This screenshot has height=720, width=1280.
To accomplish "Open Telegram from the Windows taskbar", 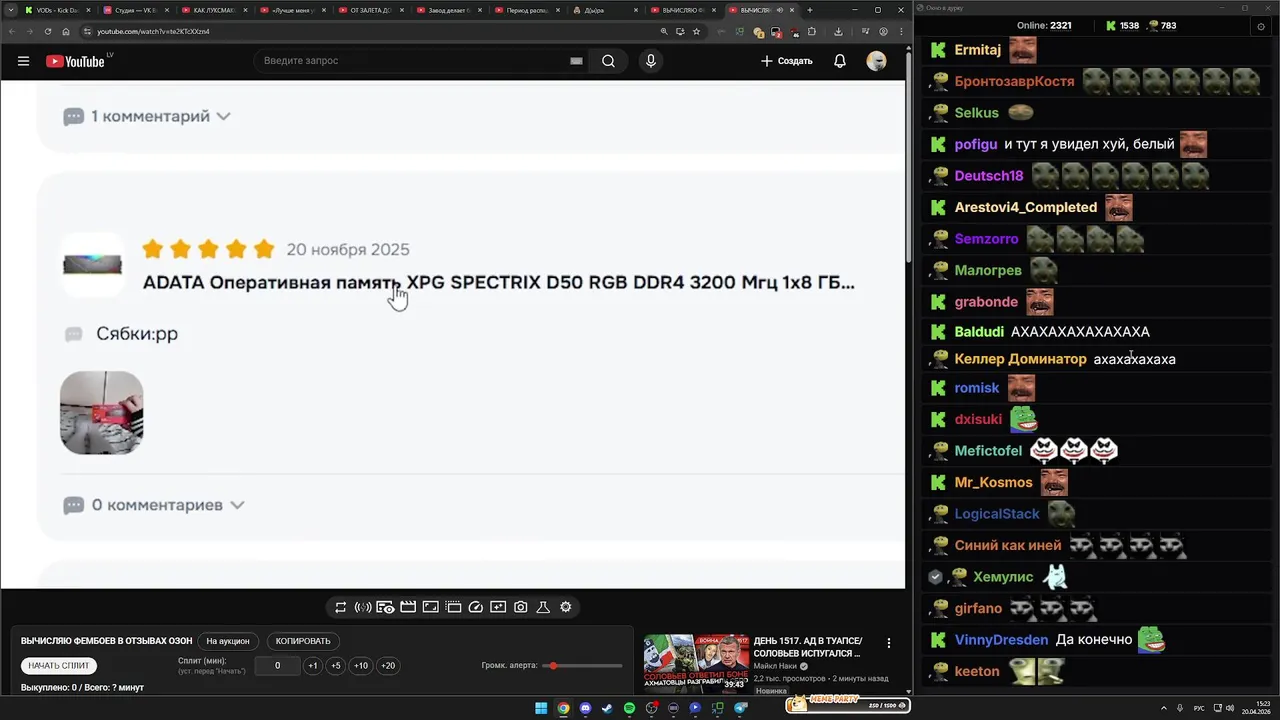I will tap(741, 708).
